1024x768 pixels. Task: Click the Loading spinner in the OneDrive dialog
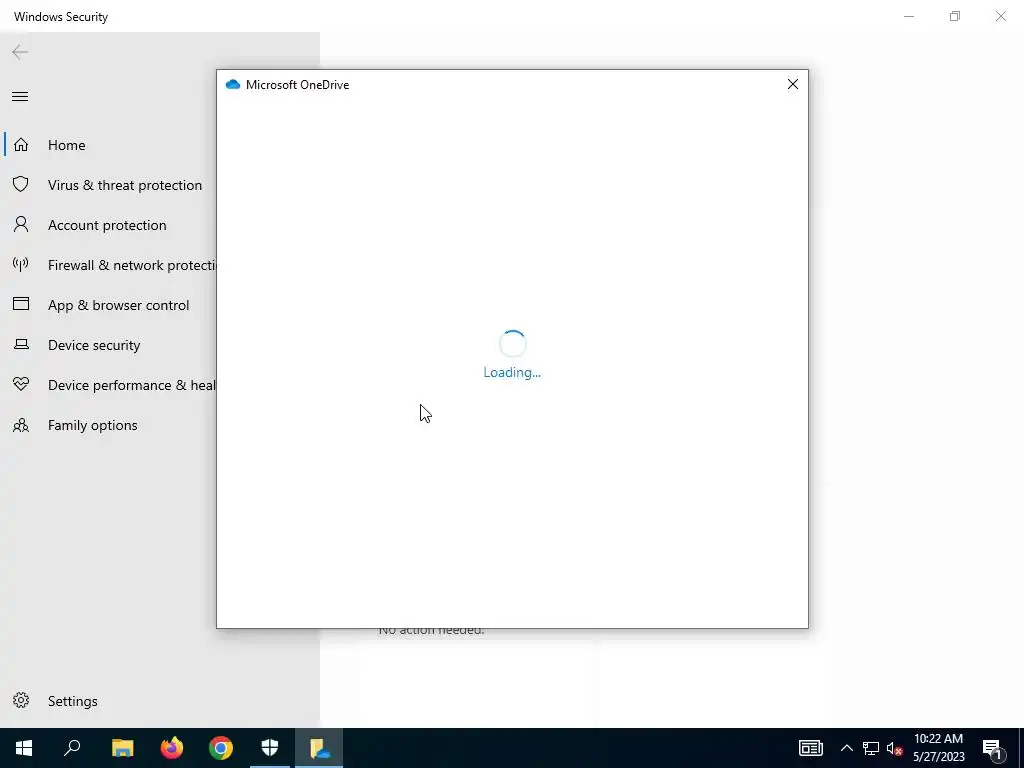513,344
